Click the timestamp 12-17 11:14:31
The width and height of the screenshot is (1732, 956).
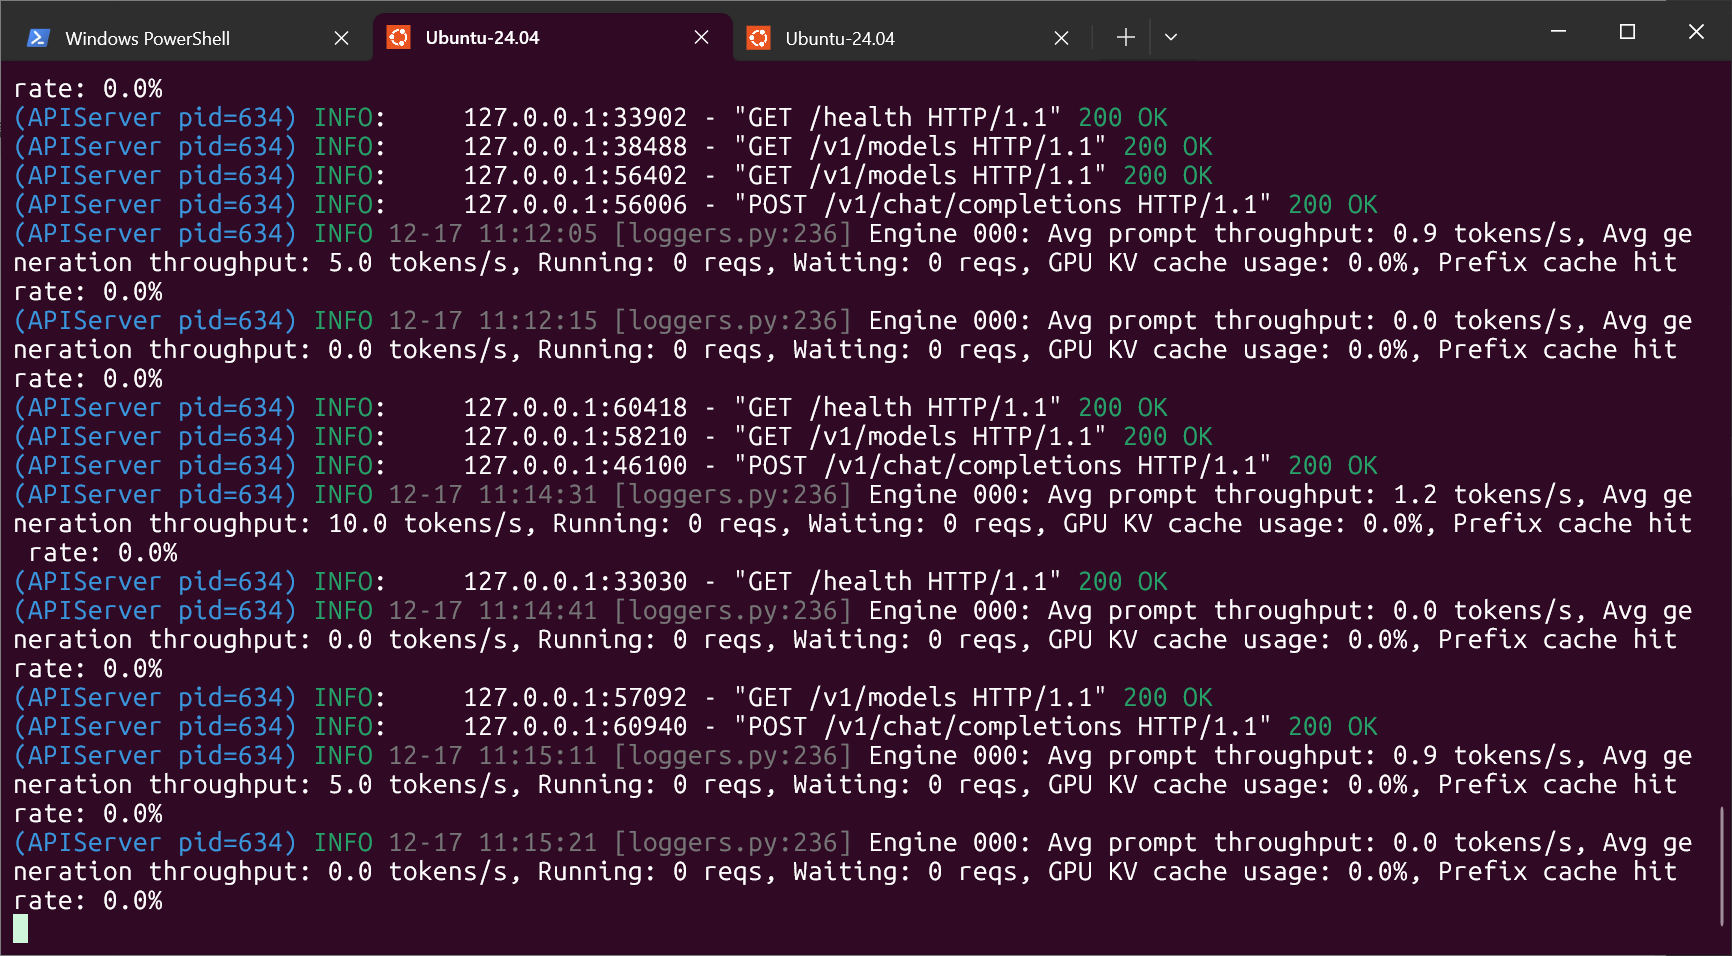(493, 495)
